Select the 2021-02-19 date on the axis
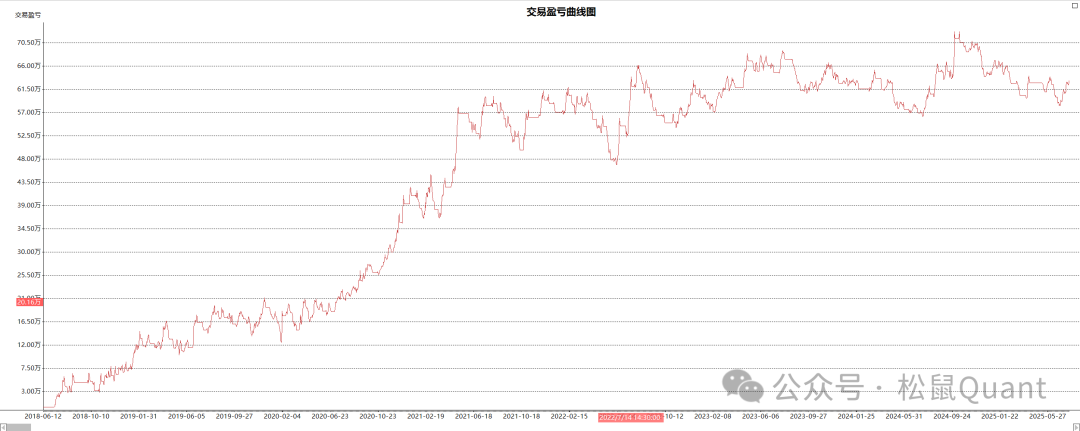 [x=426, y=416]
